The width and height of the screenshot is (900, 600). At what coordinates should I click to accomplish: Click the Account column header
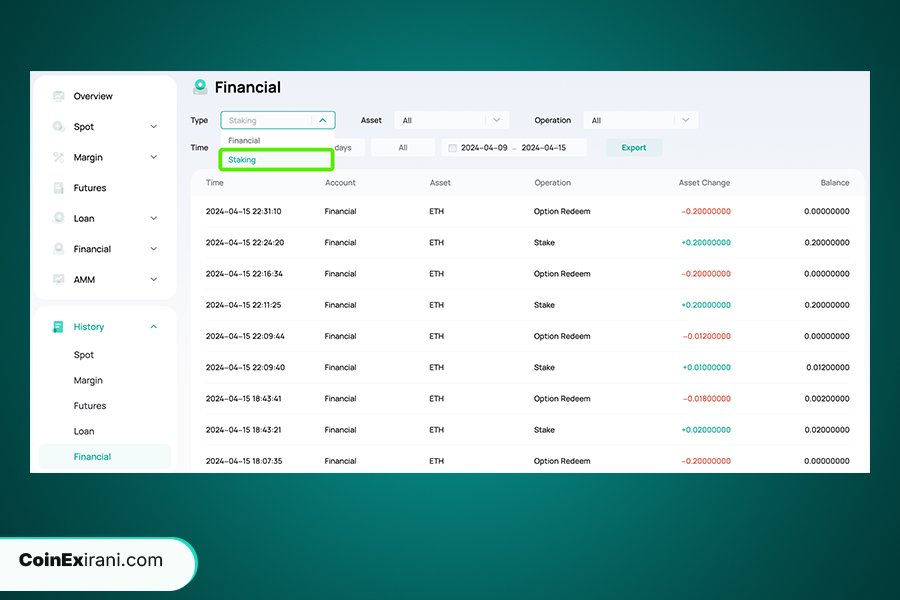point(340,183)
